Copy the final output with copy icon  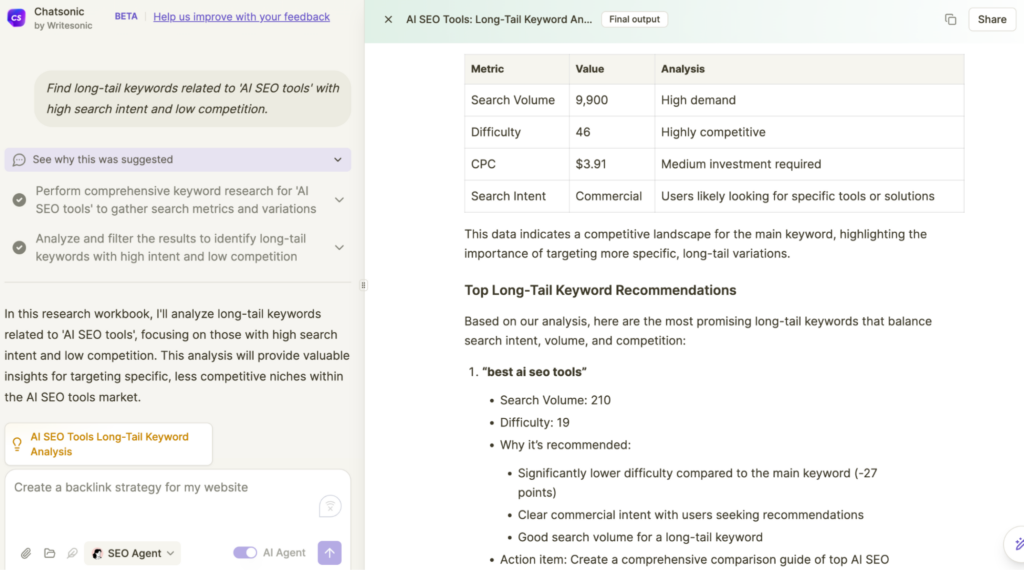(950, 20)
